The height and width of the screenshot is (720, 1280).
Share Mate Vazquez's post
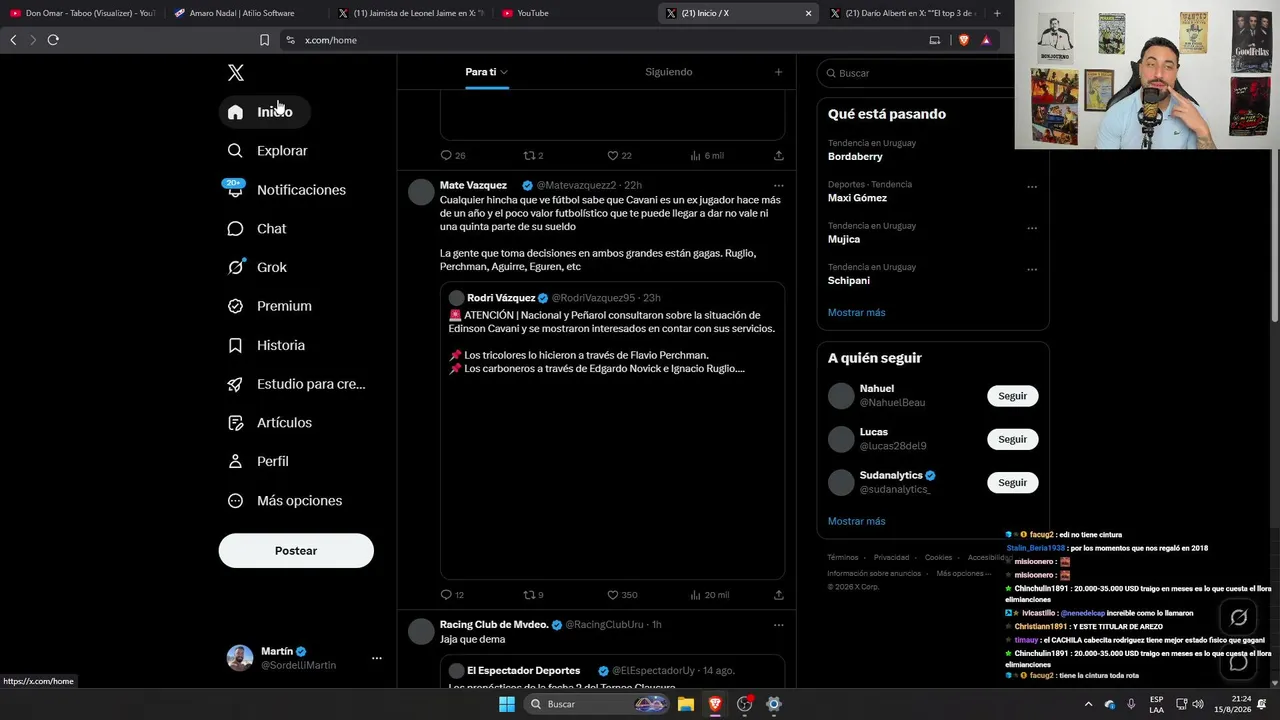click(778, 595)
